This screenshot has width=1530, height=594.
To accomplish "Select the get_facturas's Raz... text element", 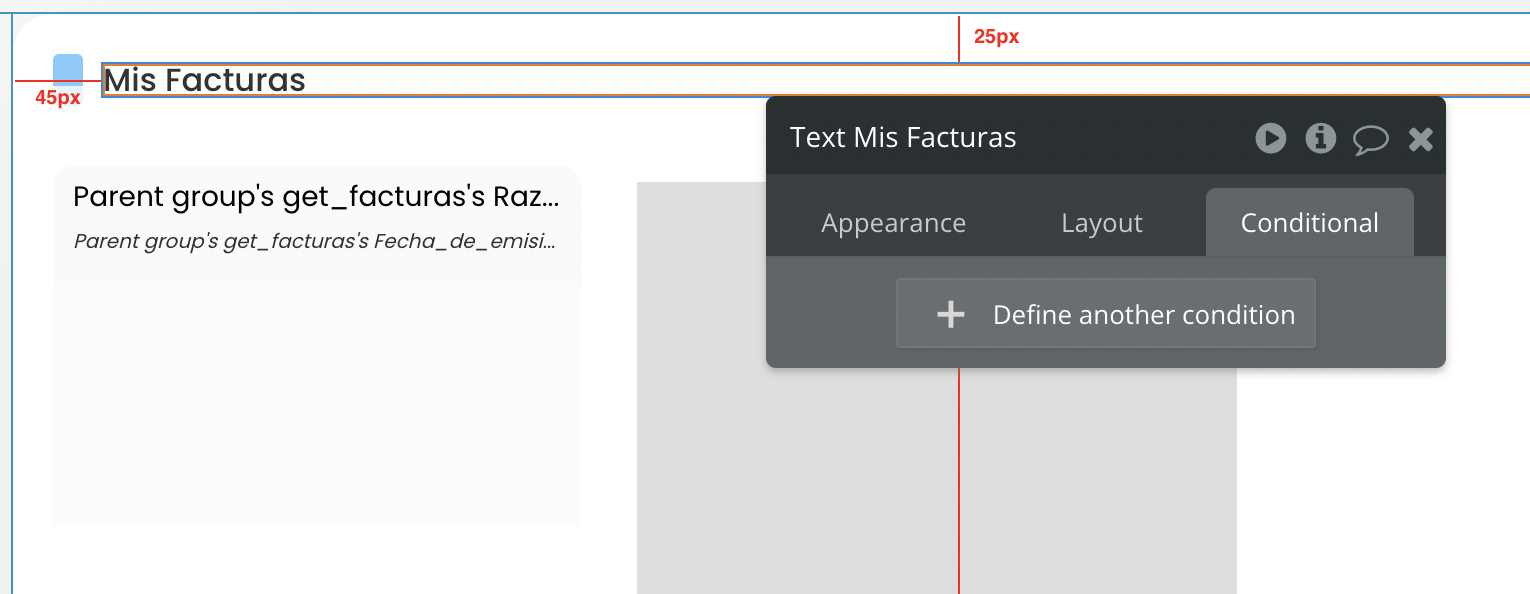I will coord(316,197).
